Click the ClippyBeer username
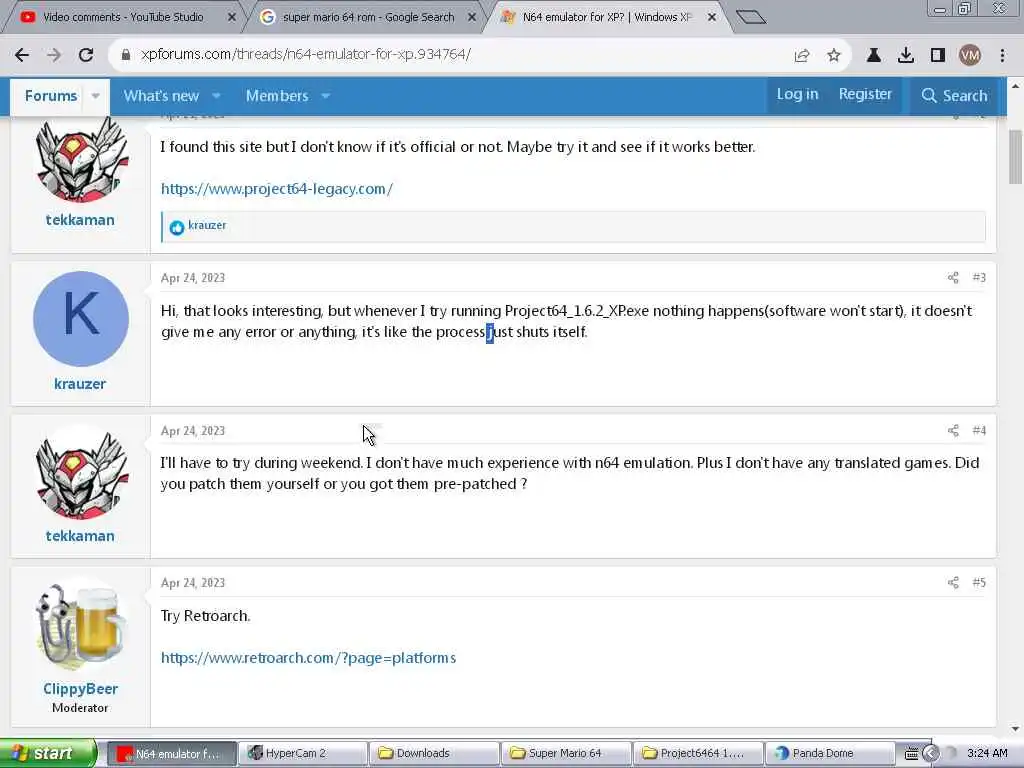 (80, 689)
